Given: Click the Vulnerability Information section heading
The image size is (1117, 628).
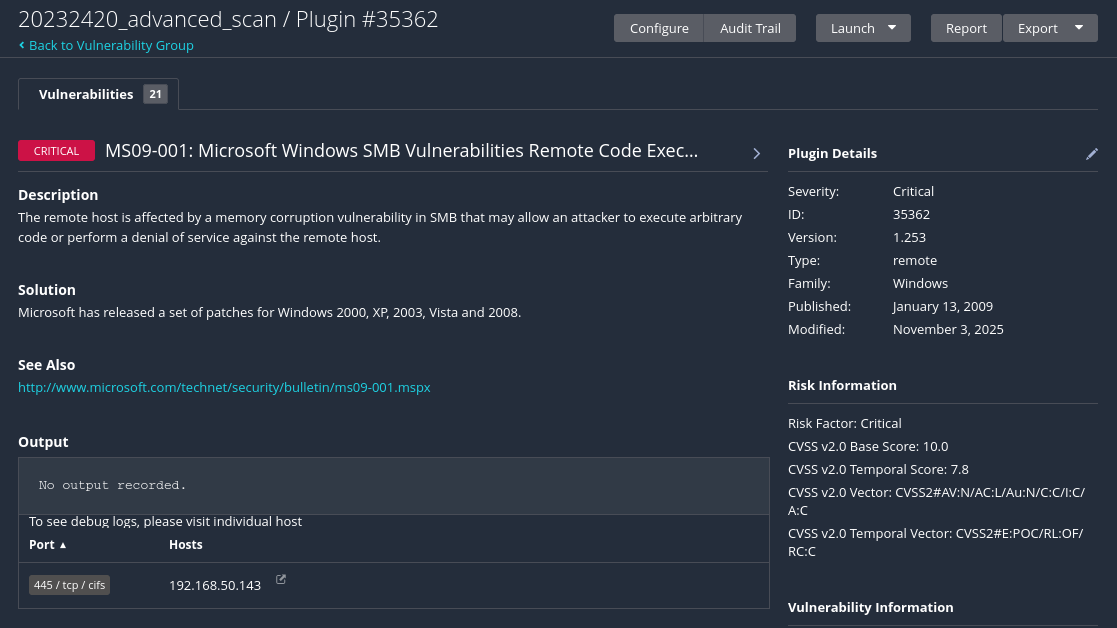Looking at the screenshot, I should [870, 607].
